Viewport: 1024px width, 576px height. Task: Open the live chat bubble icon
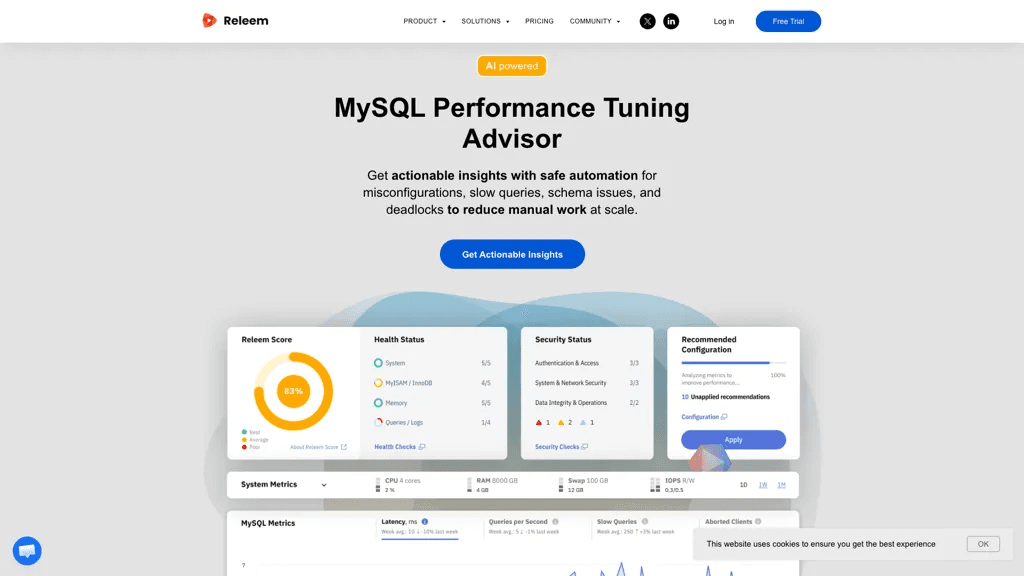point(27,551)
